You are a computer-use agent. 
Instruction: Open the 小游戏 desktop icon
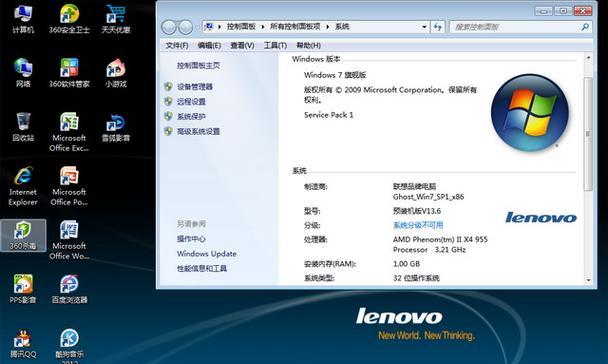tap(116, 72)
